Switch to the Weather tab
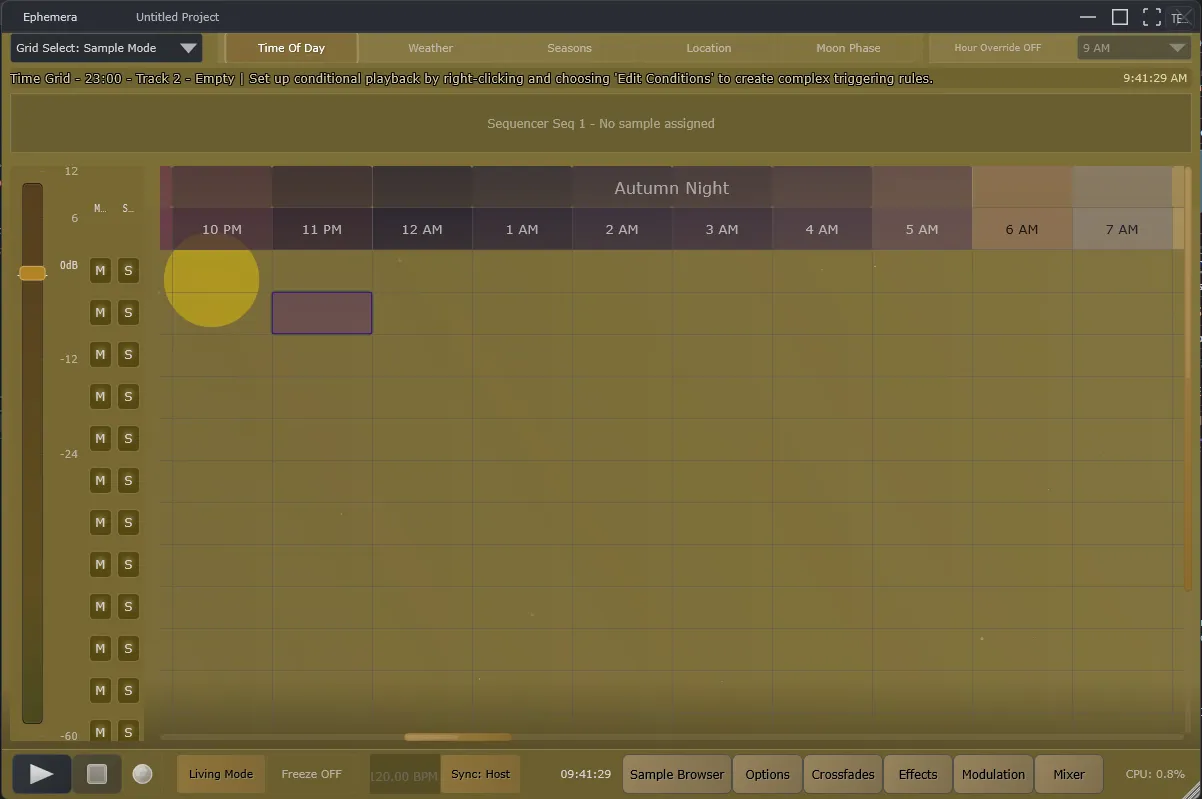The width and height of the screenshot is (1202, 799). click(x=429, y=47)
